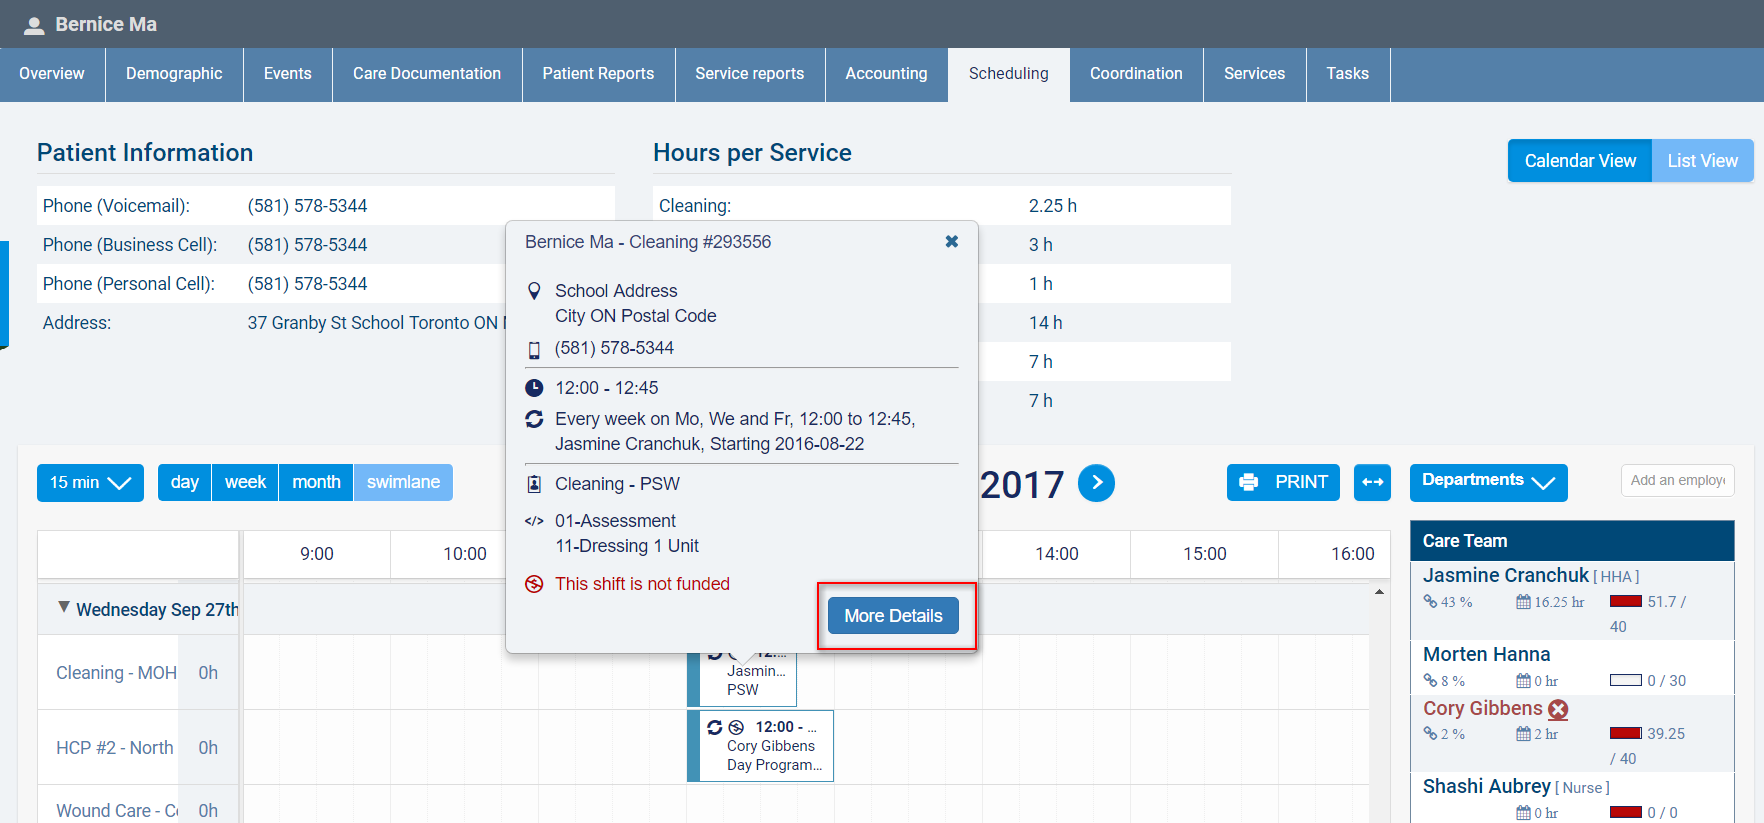Switch to Calendar View
Viewport: 1764px width, 823px height.
point(1579,161)
